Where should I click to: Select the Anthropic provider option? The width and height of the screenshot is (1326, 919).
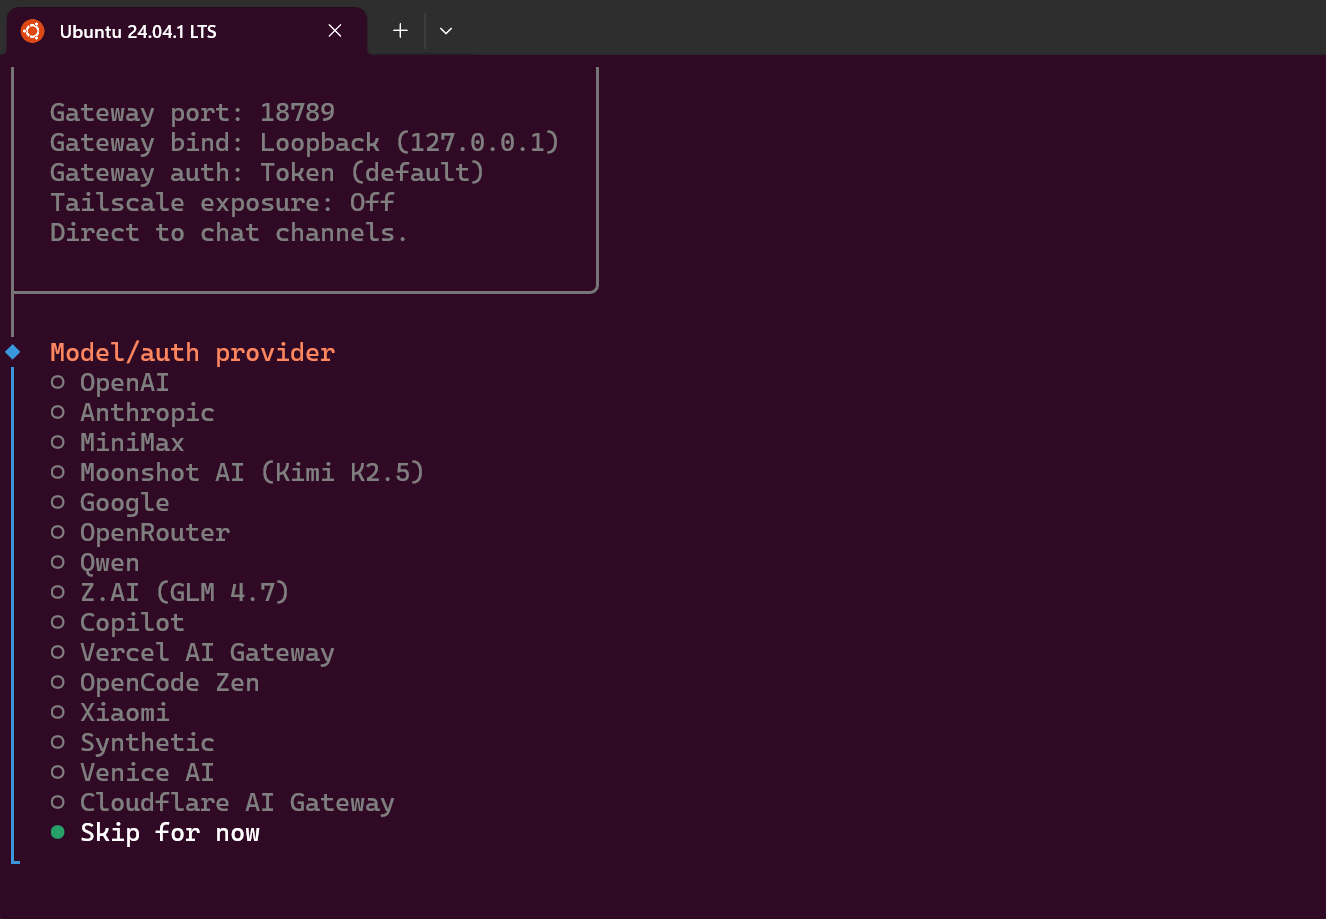132,413
